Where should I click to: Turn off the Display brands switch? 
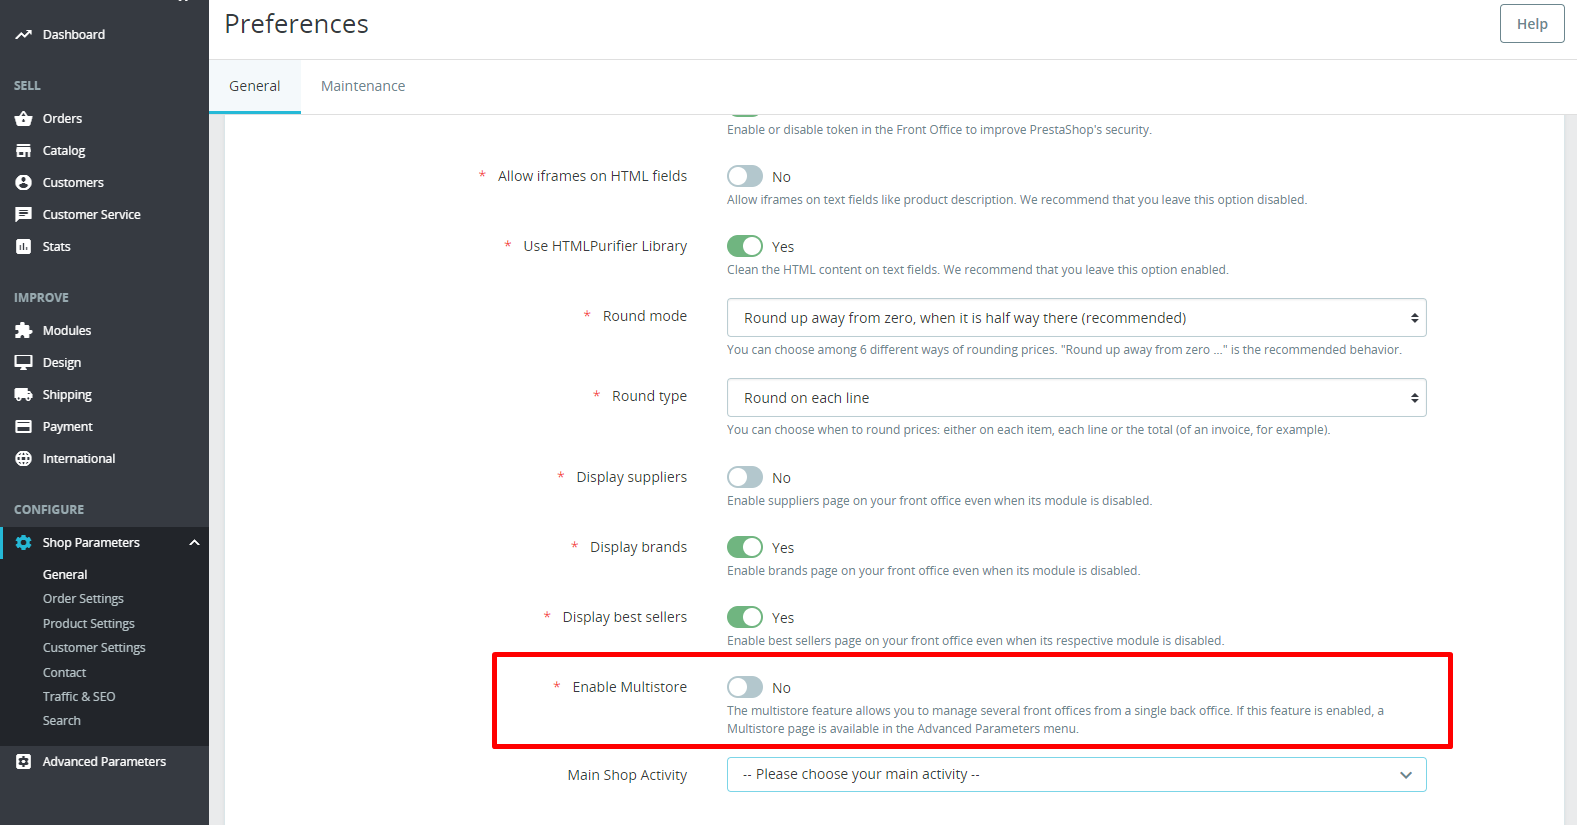point(745,548)
